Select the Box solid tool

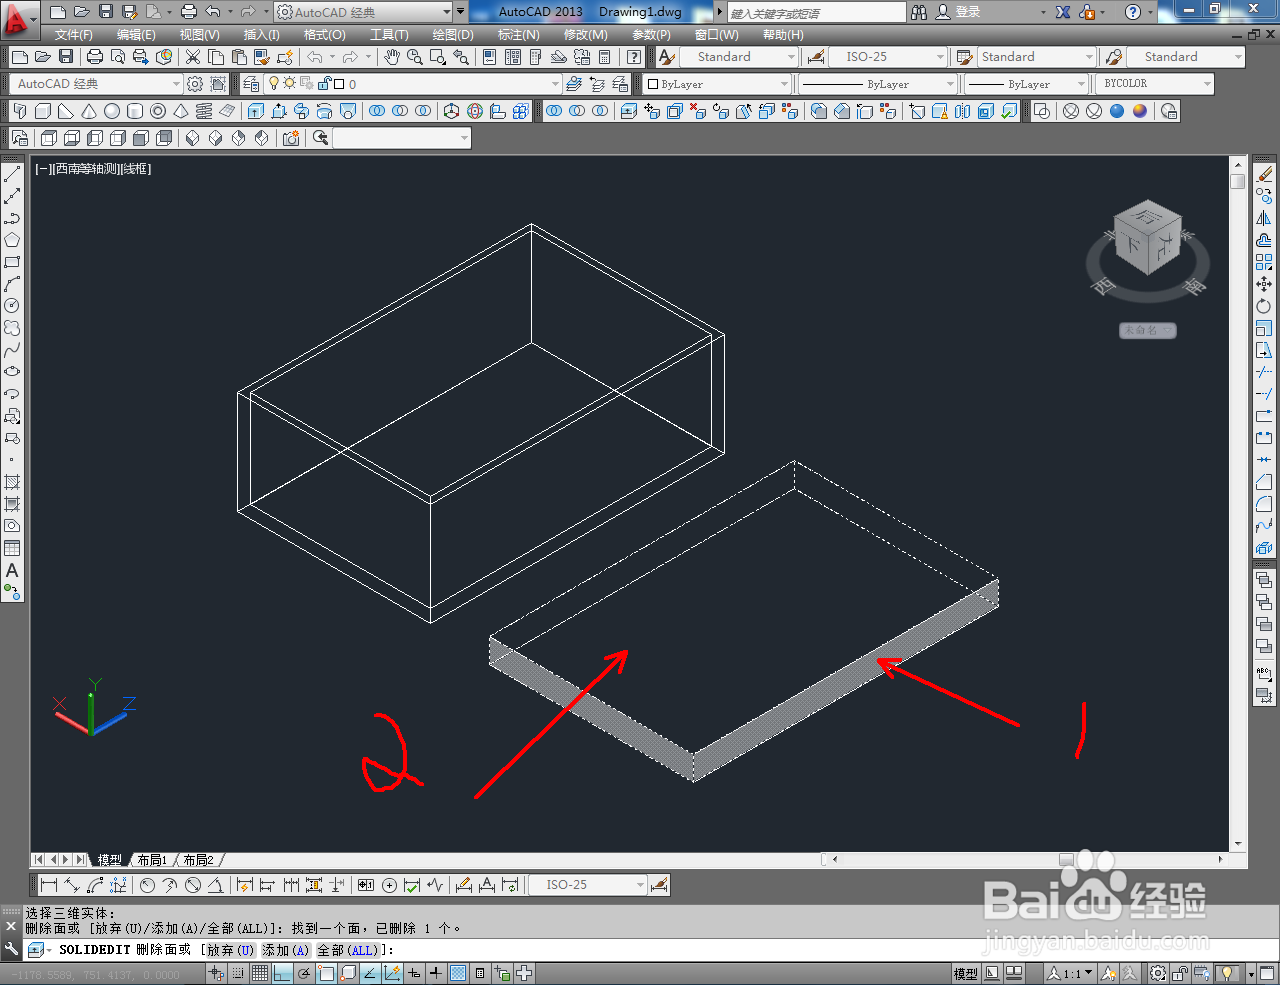[x=44, y=111]
